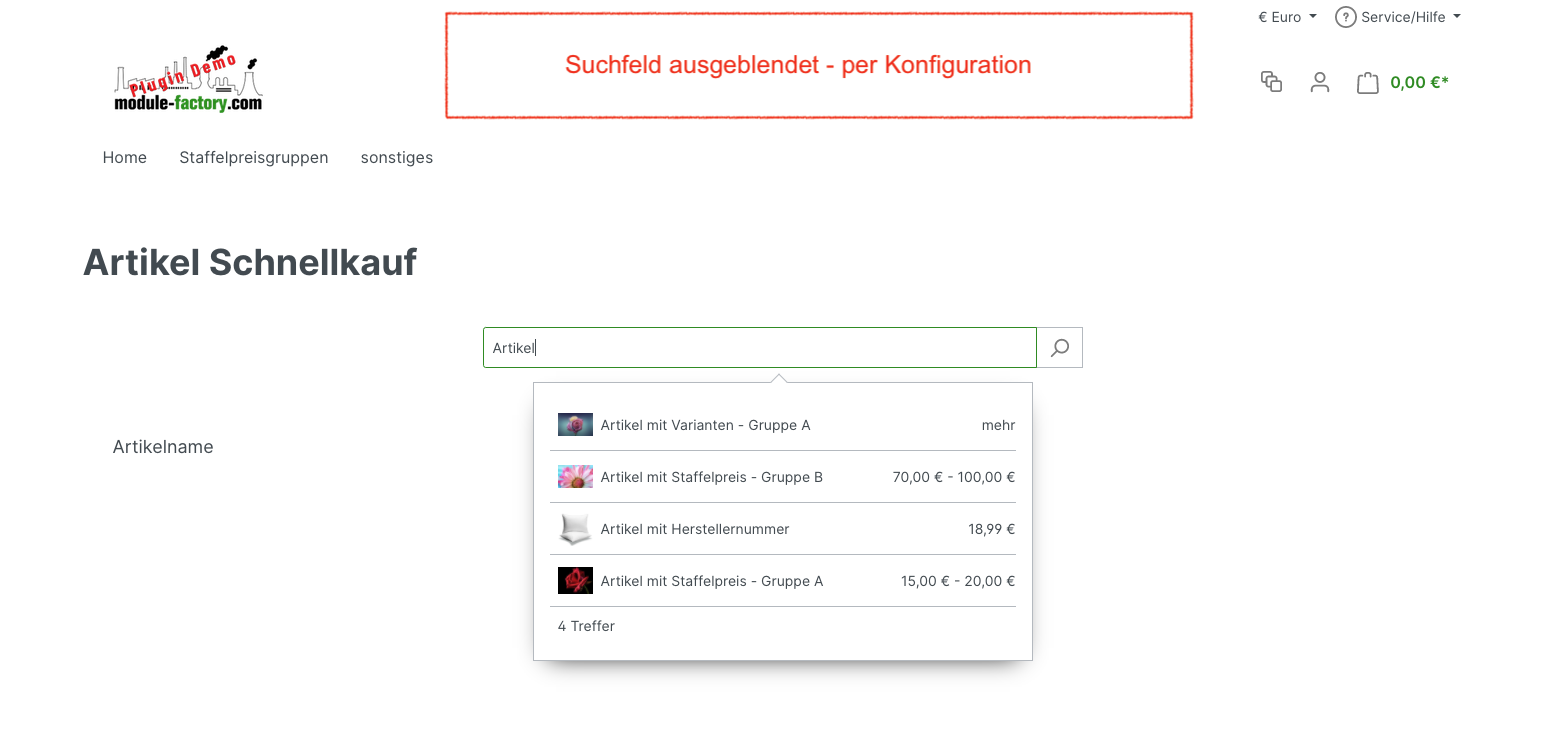Viewport: 1542px width, 745px height.
Task: Click the Service/Hilfe question mark icon
Action: 1345,17
